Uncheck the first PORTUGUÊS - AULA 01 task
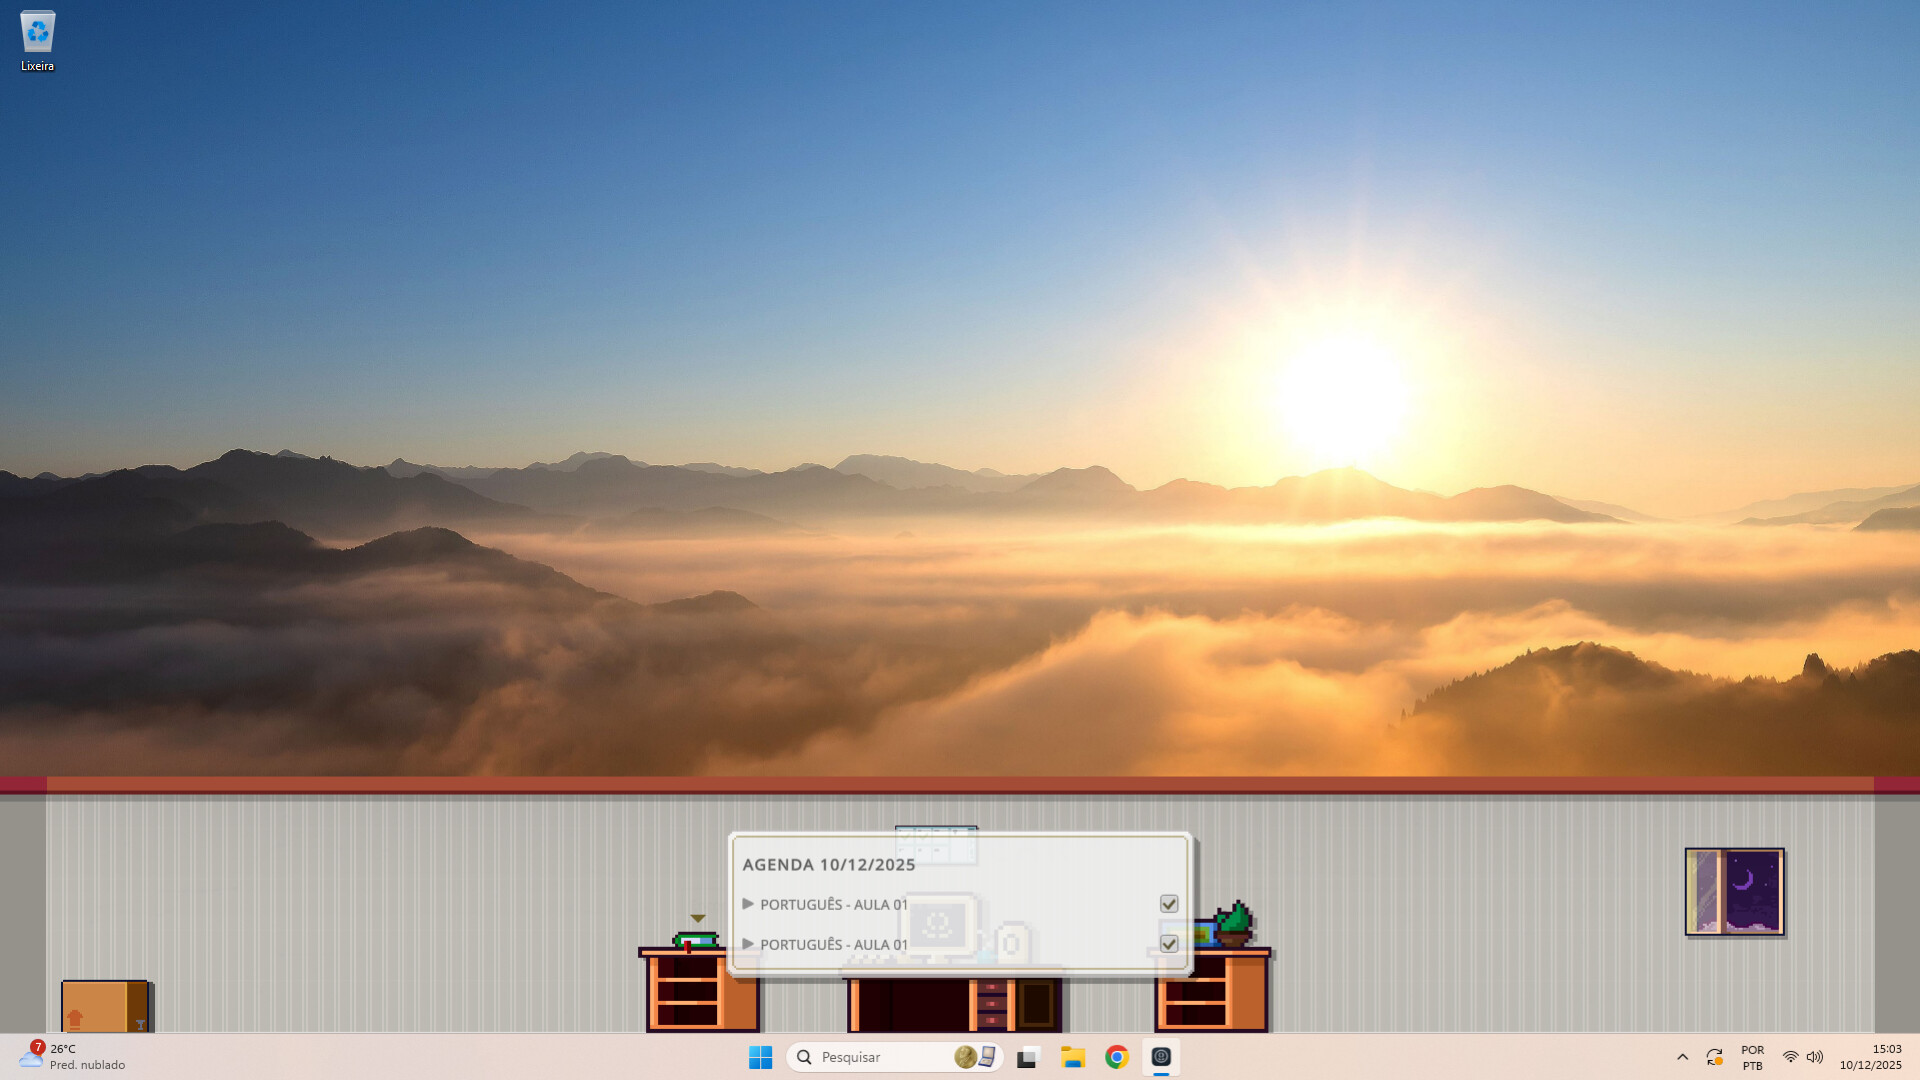The height and width of the screenshot is (1080, 1920). pos(1169,903)
